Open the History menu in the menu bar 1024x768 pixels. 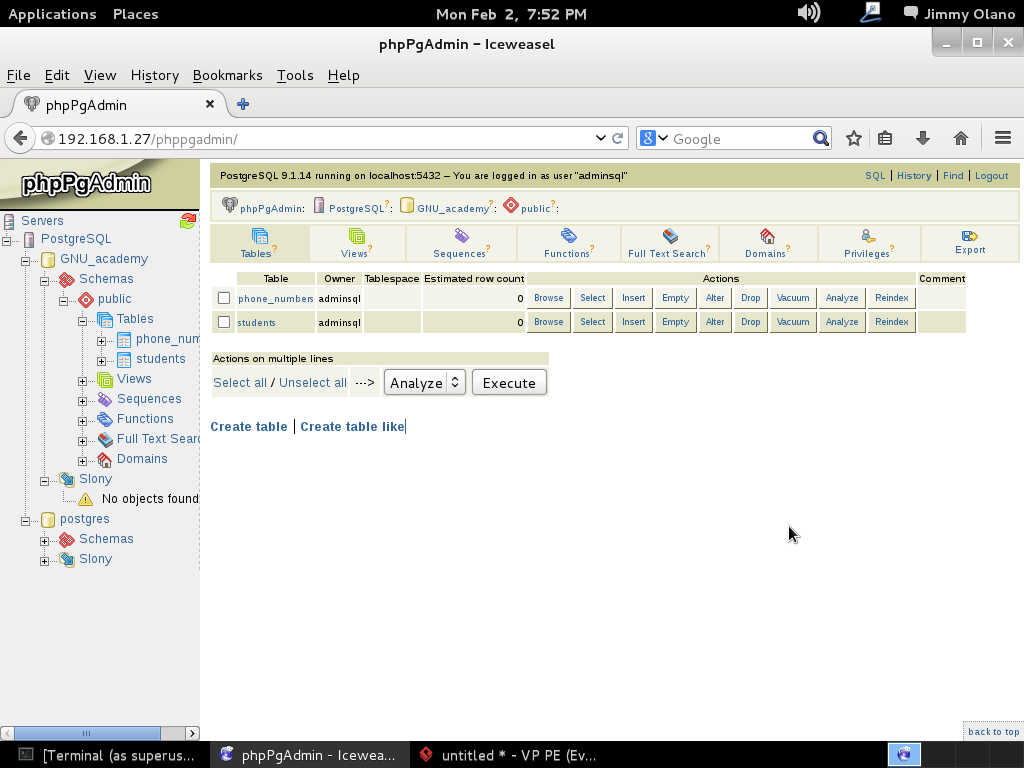[154, 75]
